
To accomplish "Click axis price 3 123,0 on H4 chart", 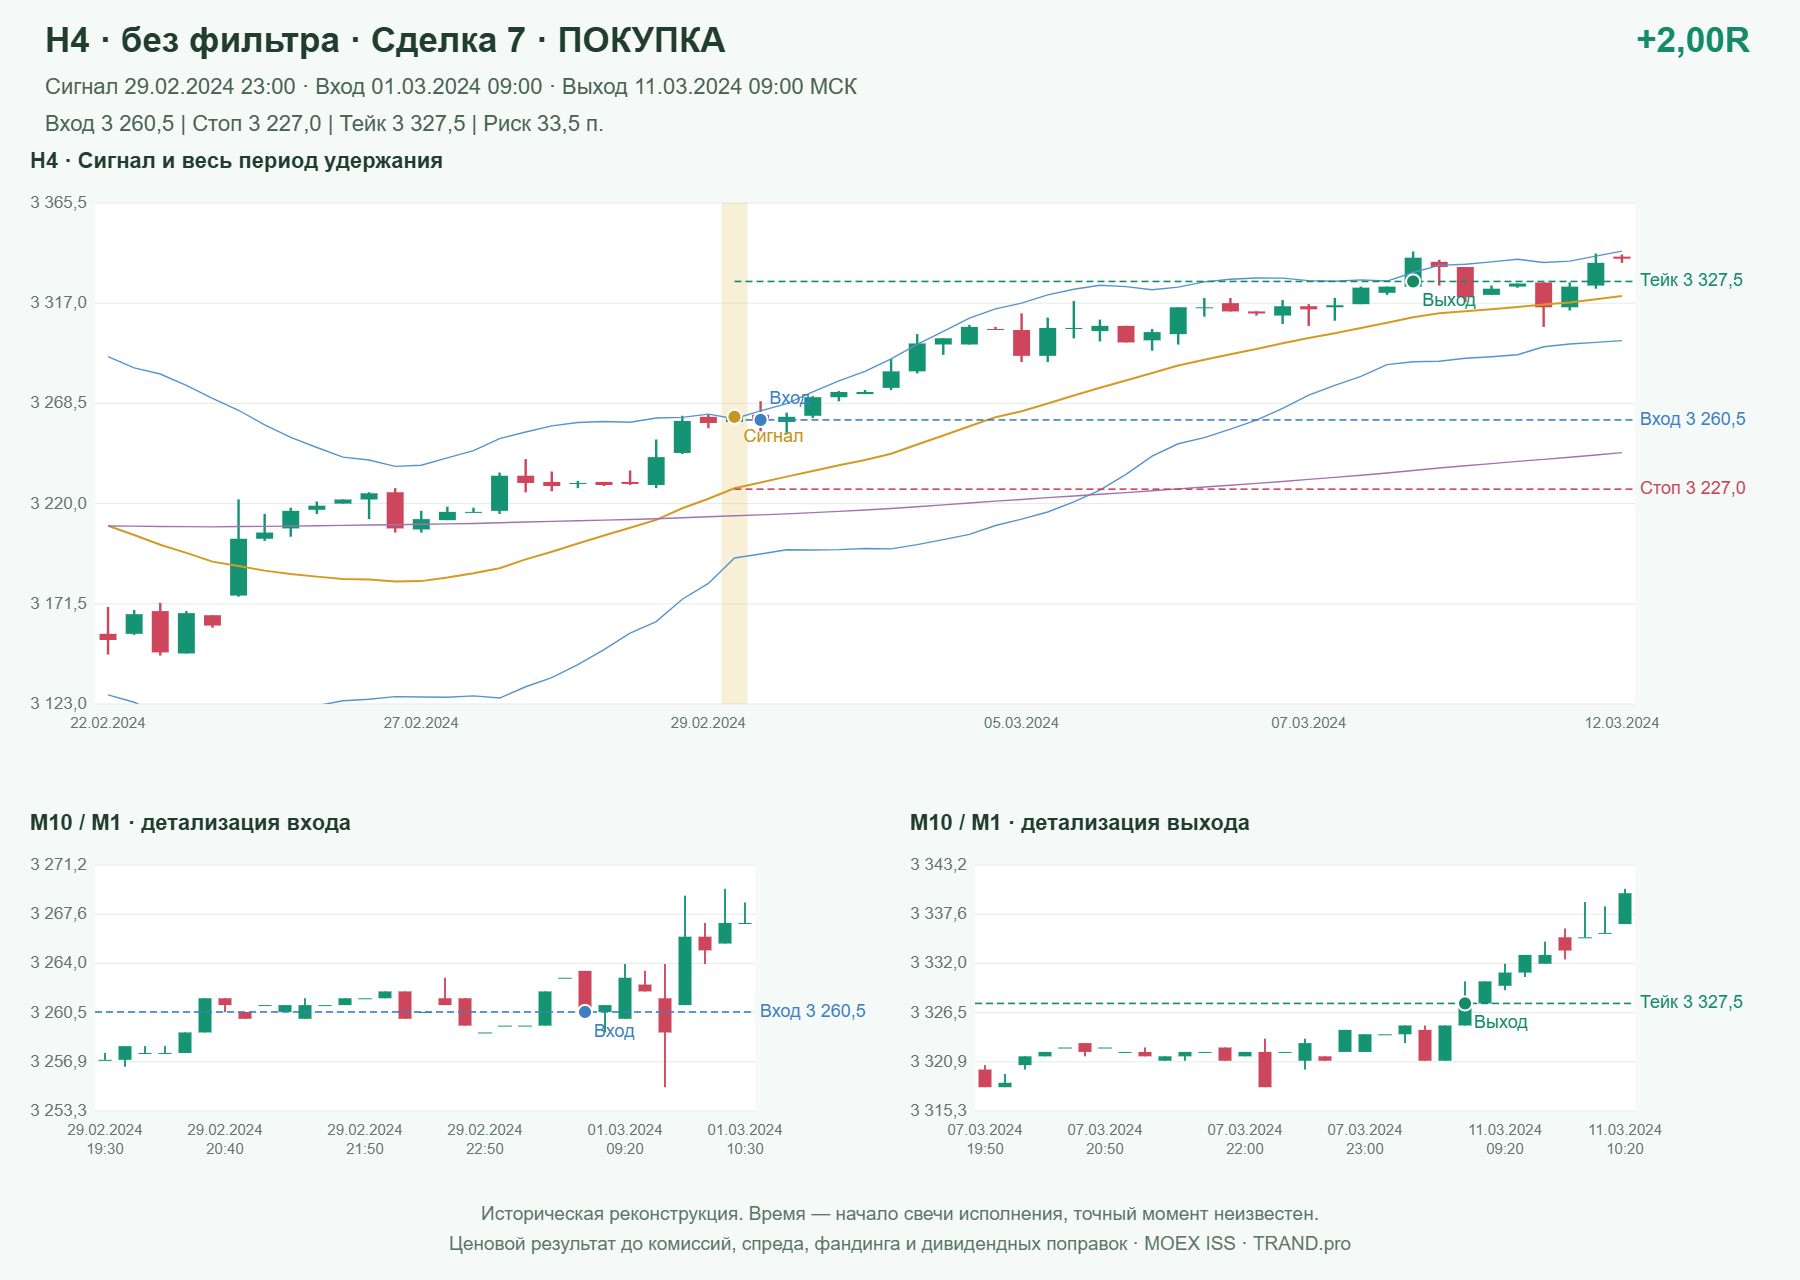I will (x=59, y=704).
